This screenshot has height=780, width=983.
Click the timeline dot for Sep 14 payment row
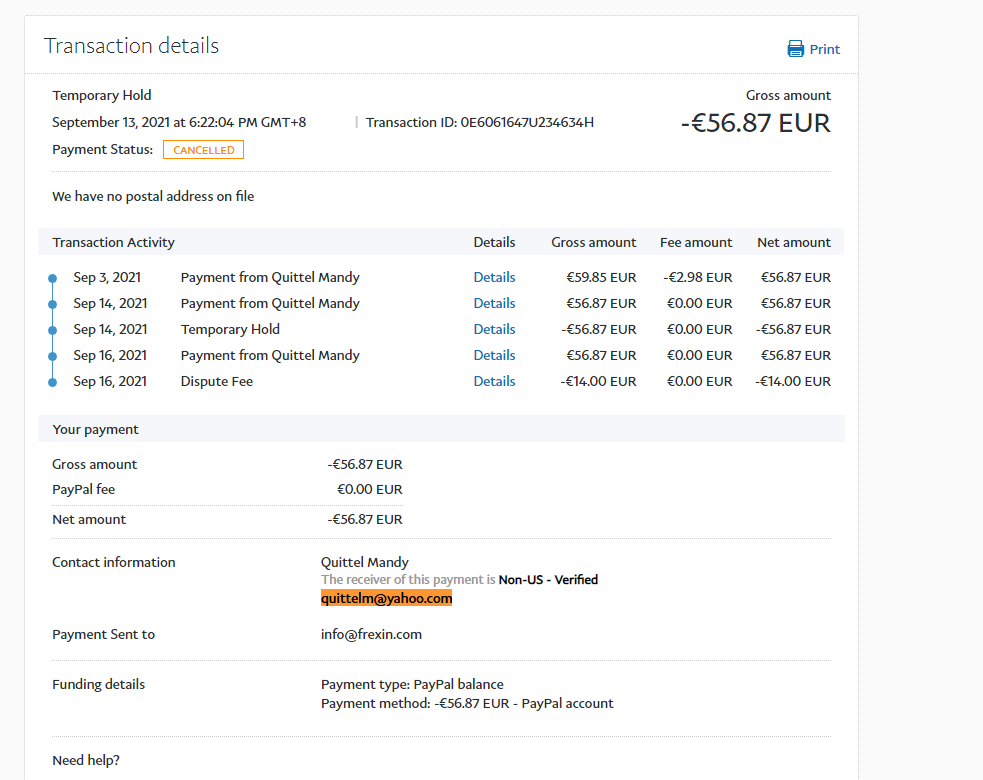pos(53,304)
